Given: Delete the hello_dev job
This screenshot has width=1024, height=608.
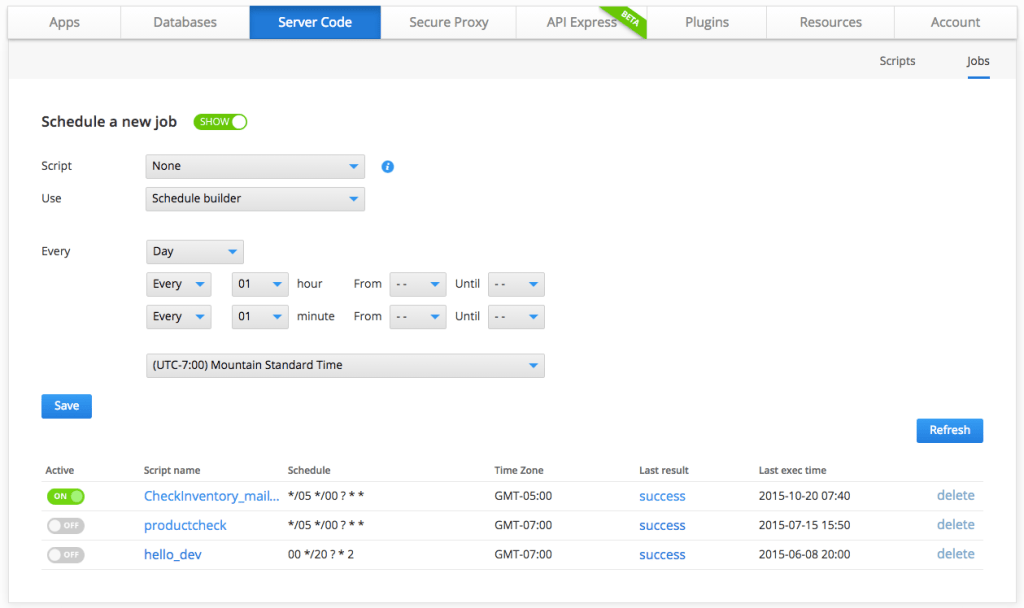Looking at the screenshot, I should click(x=955, y=554).
